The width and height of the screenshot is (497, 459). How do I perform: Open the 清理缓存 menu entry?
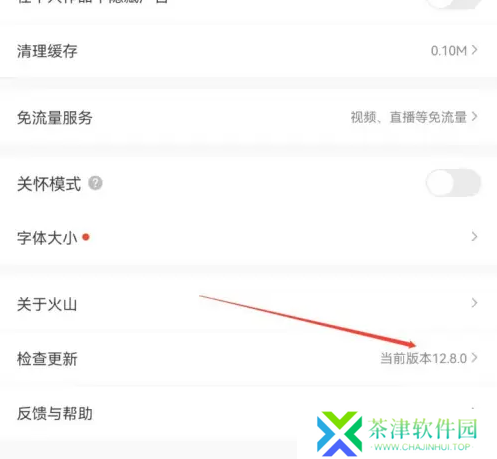248,51
